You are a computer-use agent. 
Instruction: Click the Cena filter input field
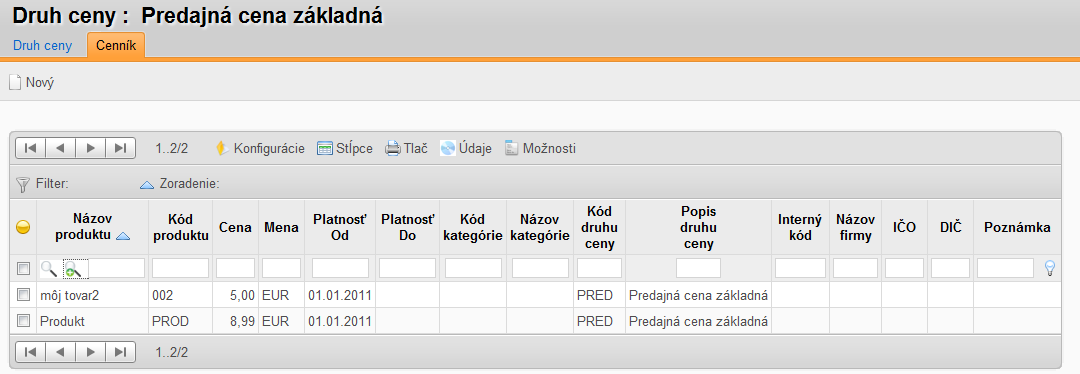click(236, 268)
